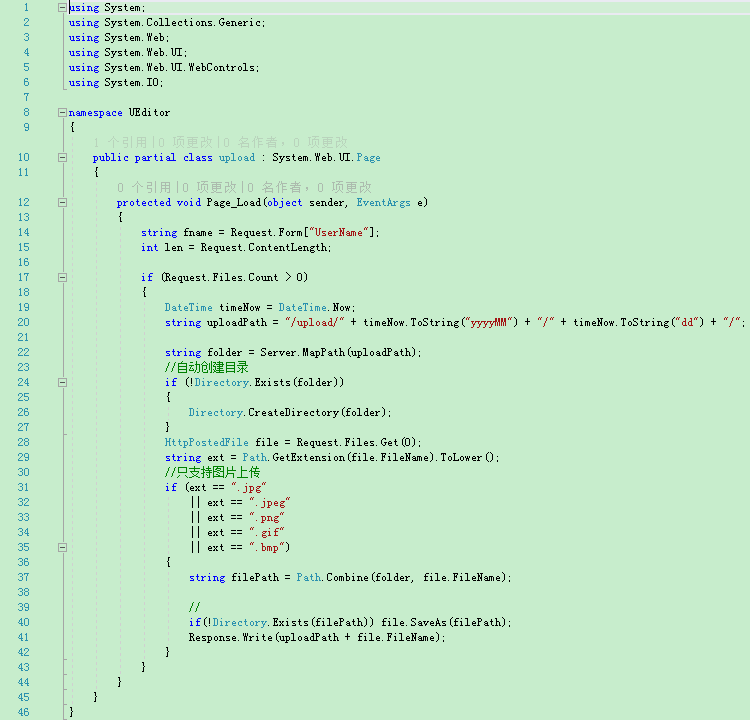The width and height of the screenshot is (750, 720).
Task: Click the "dd" format string
Action: pos(687,322)
